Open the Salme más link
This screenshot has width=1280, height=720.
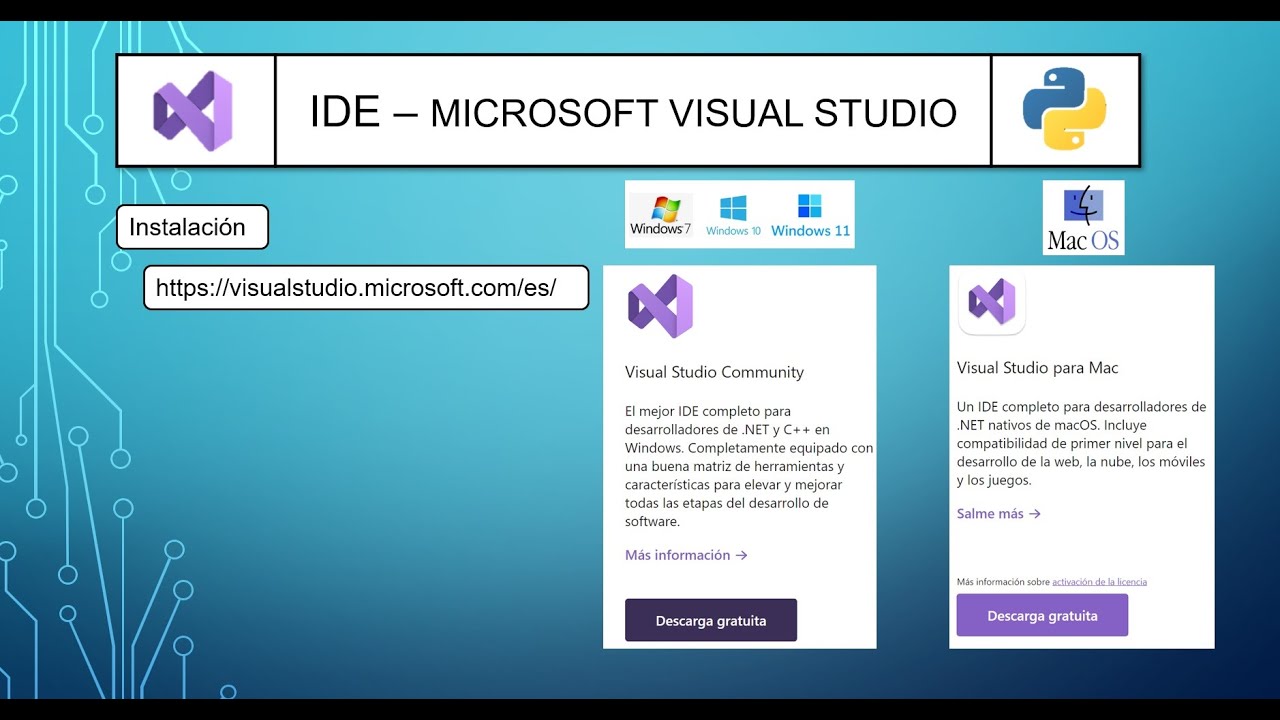pyautogui.click(x=999, y=513)
